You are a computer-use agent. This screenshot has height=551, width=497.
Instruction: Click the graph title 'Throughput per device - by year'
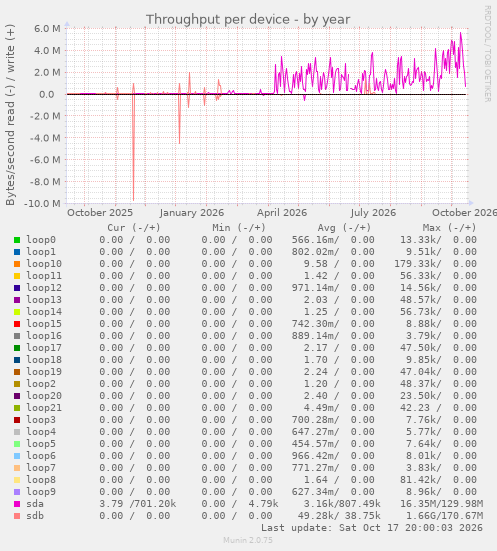tap(248, 20)
